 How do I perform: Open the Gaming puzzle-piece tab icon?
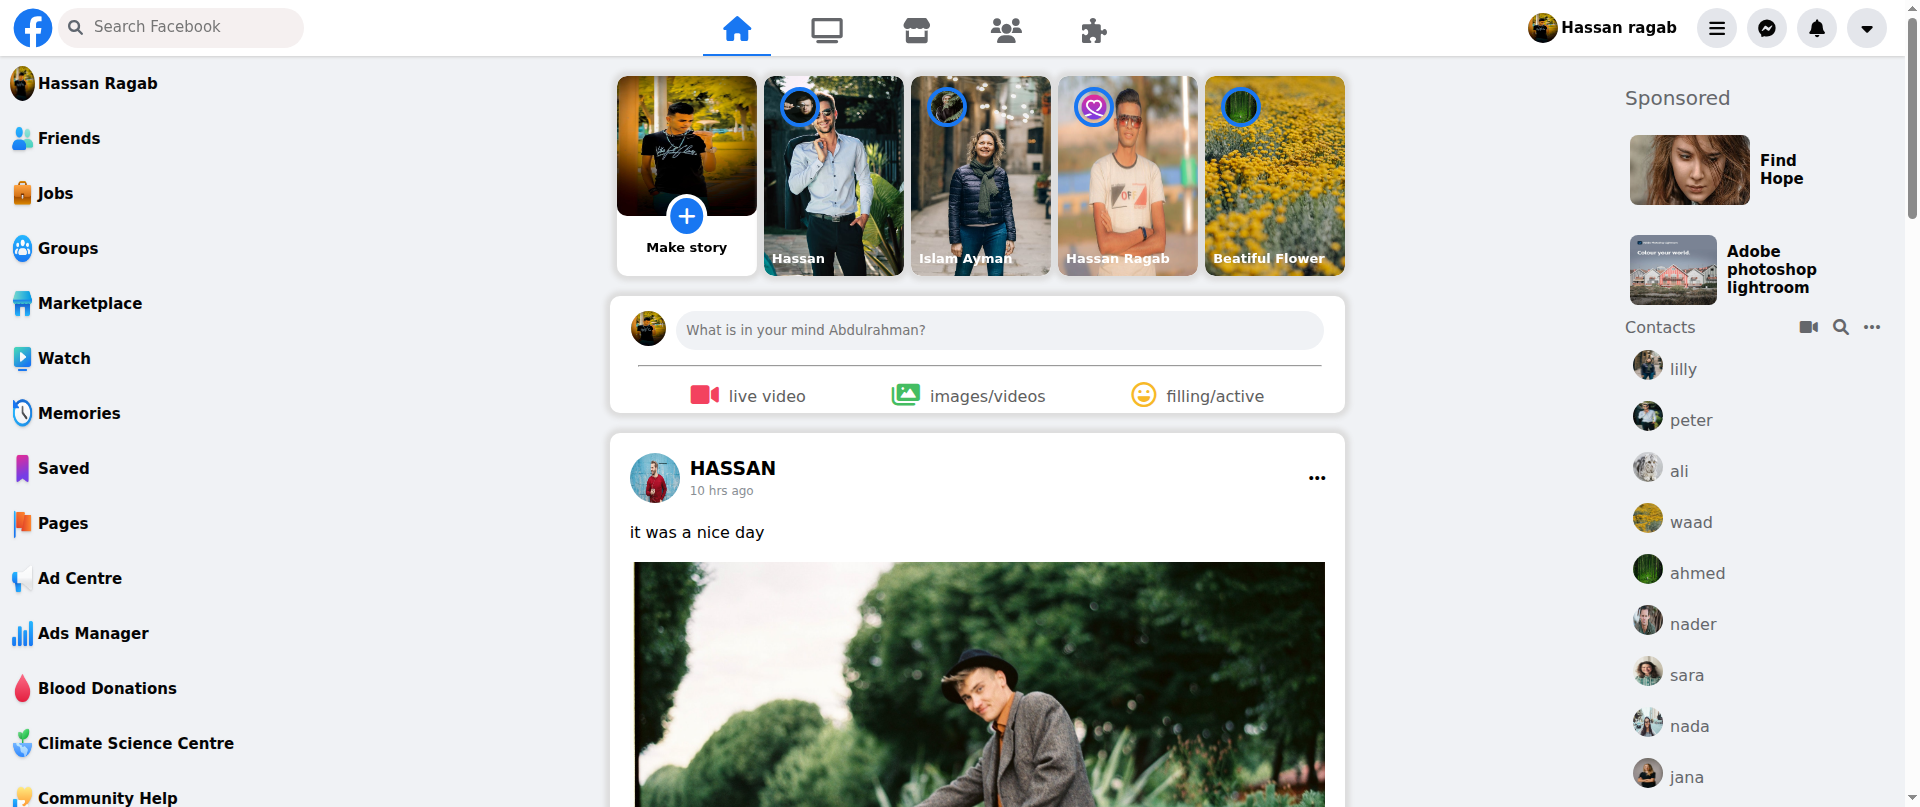[1094, 31]
